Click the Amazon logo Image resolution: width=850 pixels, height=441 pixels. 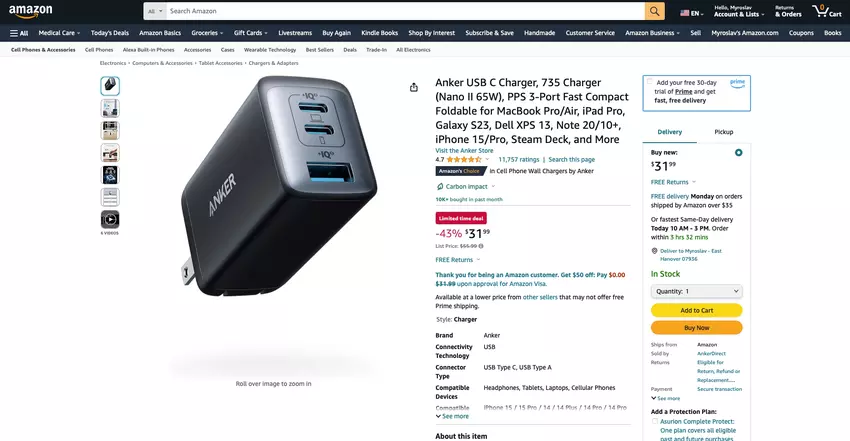tap(31, 11)
